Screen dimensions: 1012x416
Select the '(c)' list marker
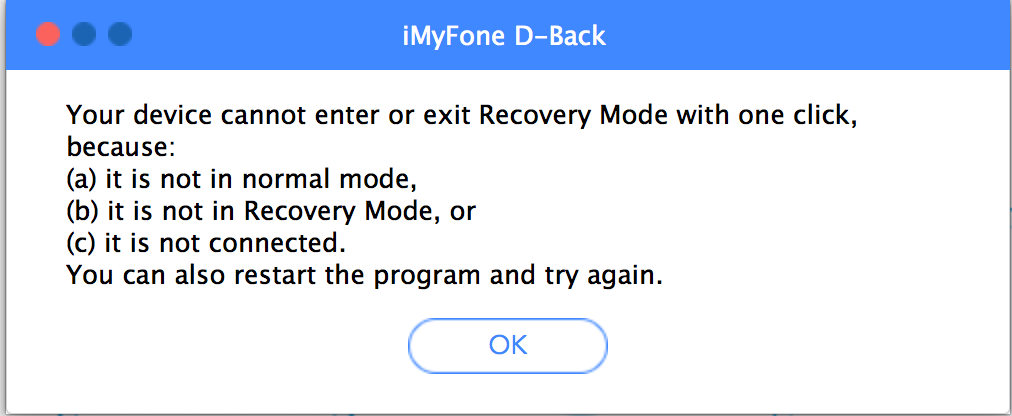(83, 245)
